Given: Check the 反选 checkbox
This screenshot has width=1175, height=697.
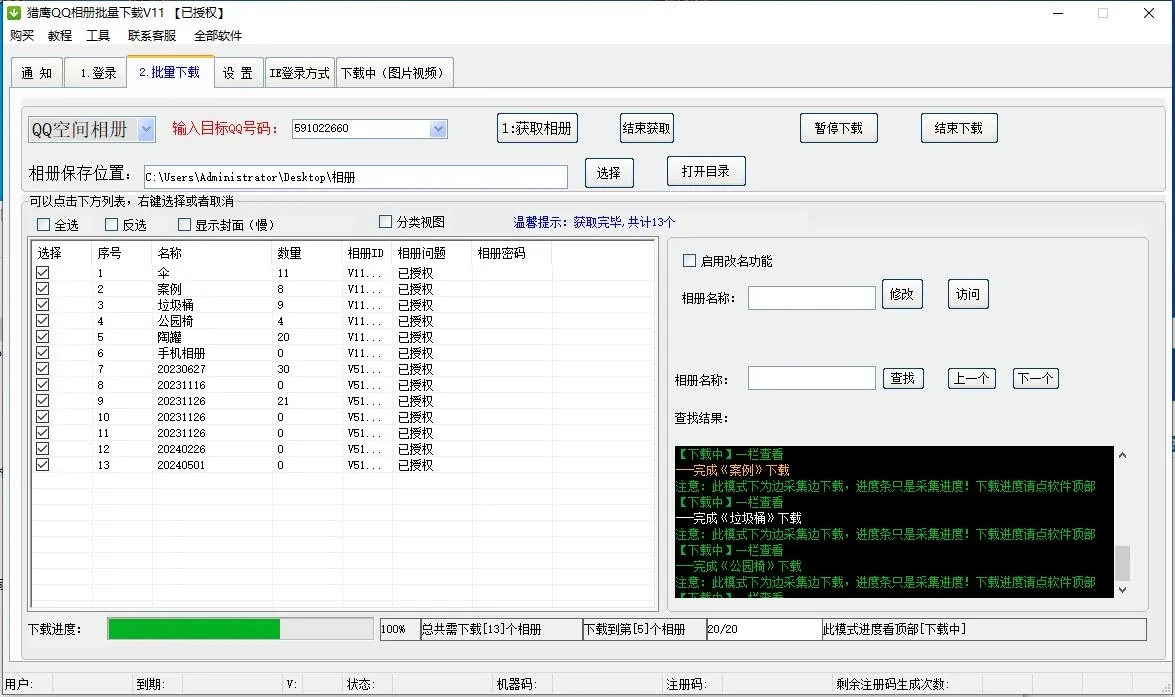Looking at the screenshot, I should [x=112, y=225].
